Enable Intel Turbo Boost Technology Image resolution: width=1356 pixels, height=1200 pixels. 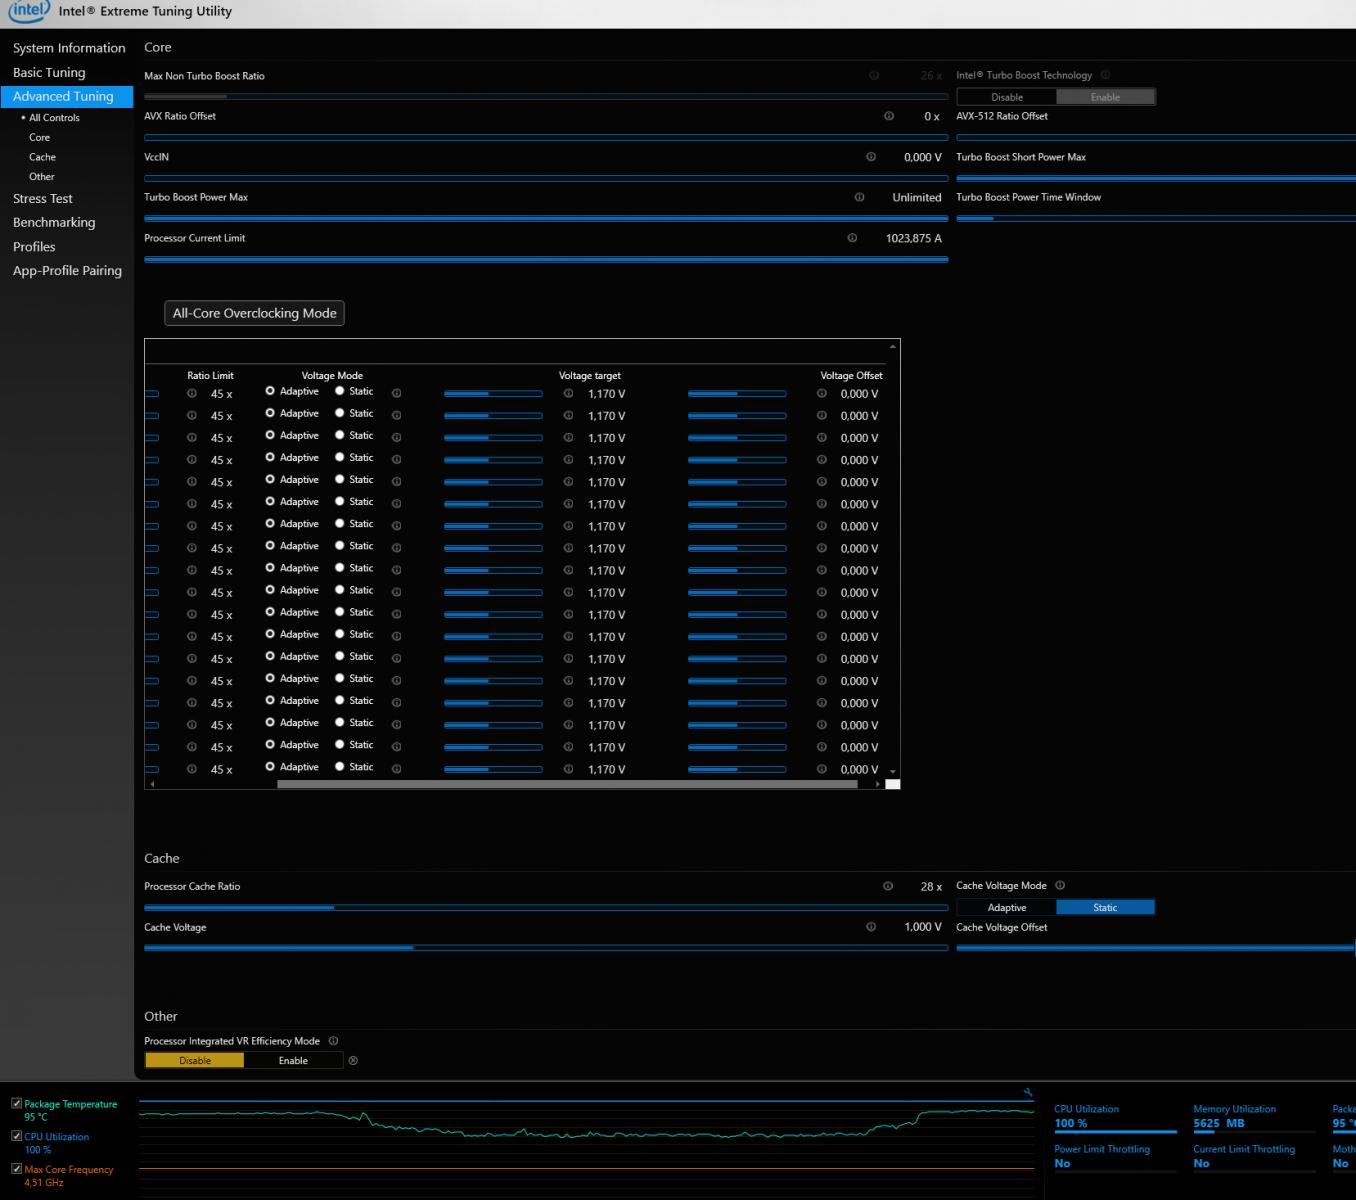[1105, 97]
